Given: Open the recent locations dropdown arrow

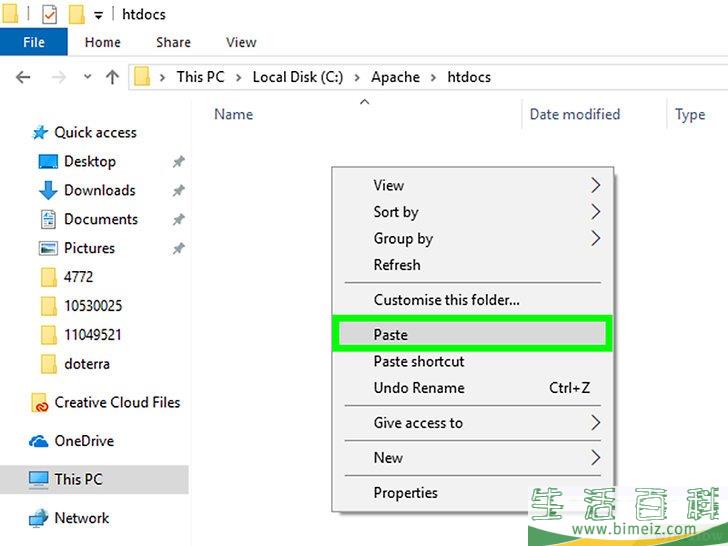Looking at the screenshot, I should (x=87, y=77).
